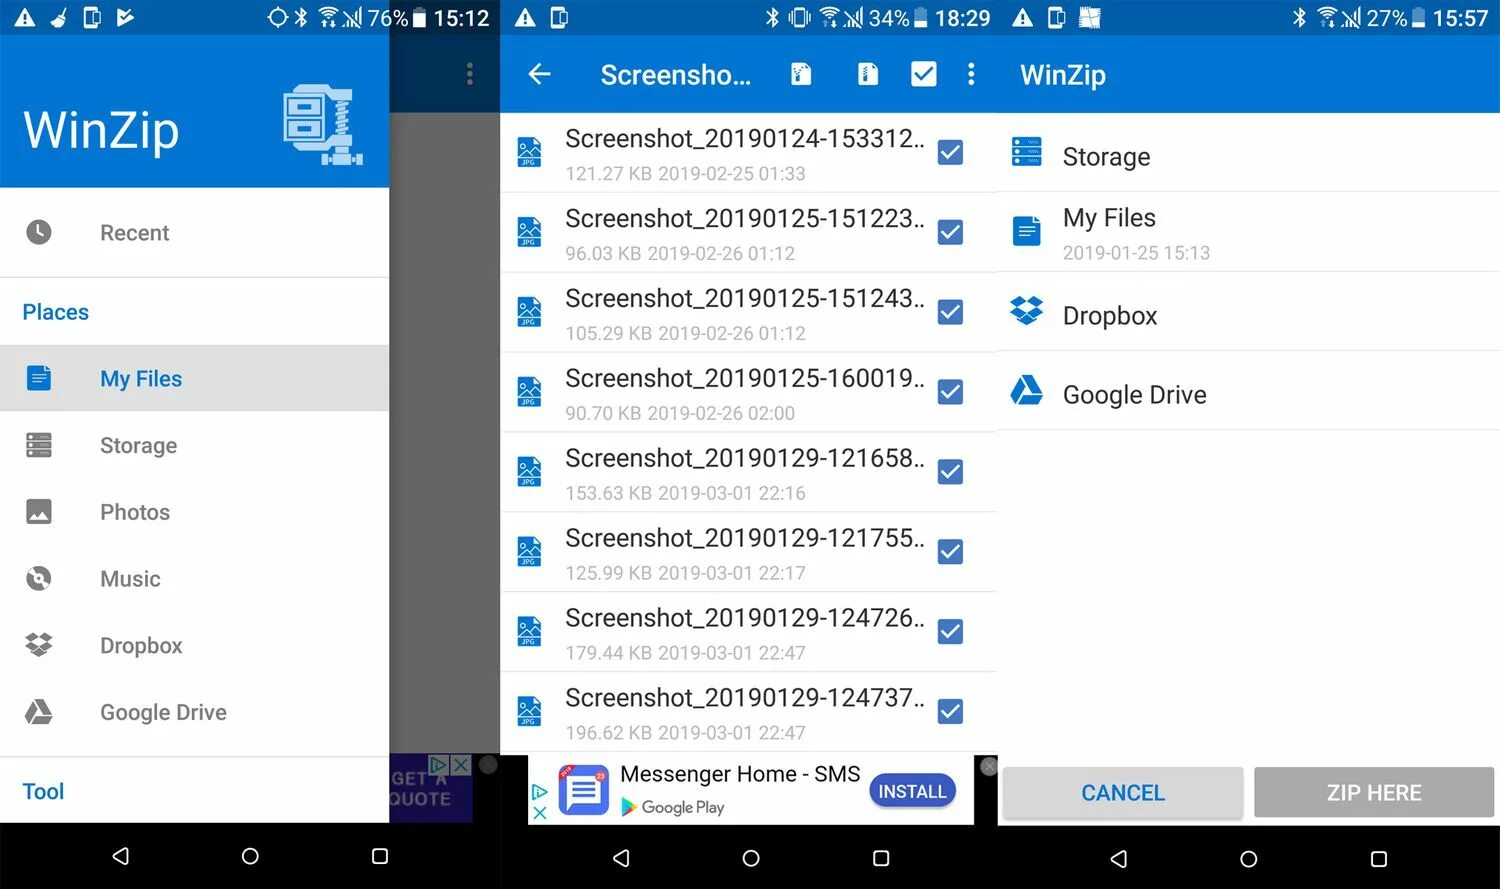This screenshot has width=1500, height=889.
Task: Open Dropbox in the left drawer
Action: (194, 645)
